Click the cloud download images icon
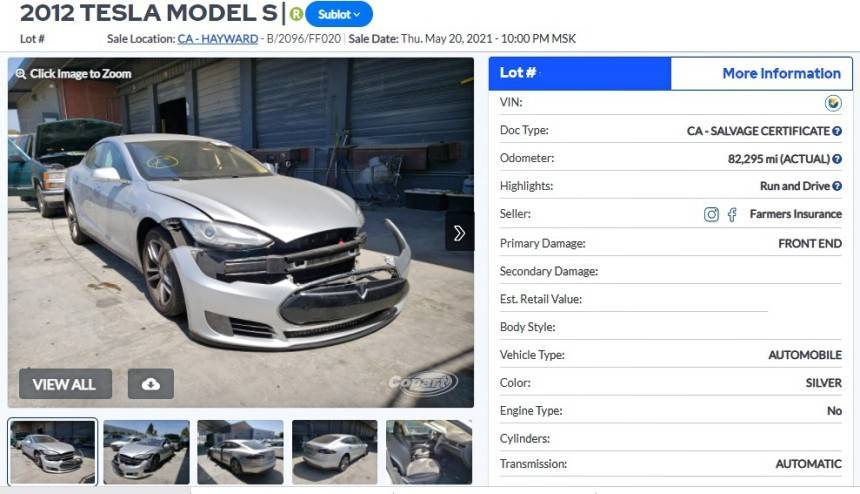 [x=151, y=384]
